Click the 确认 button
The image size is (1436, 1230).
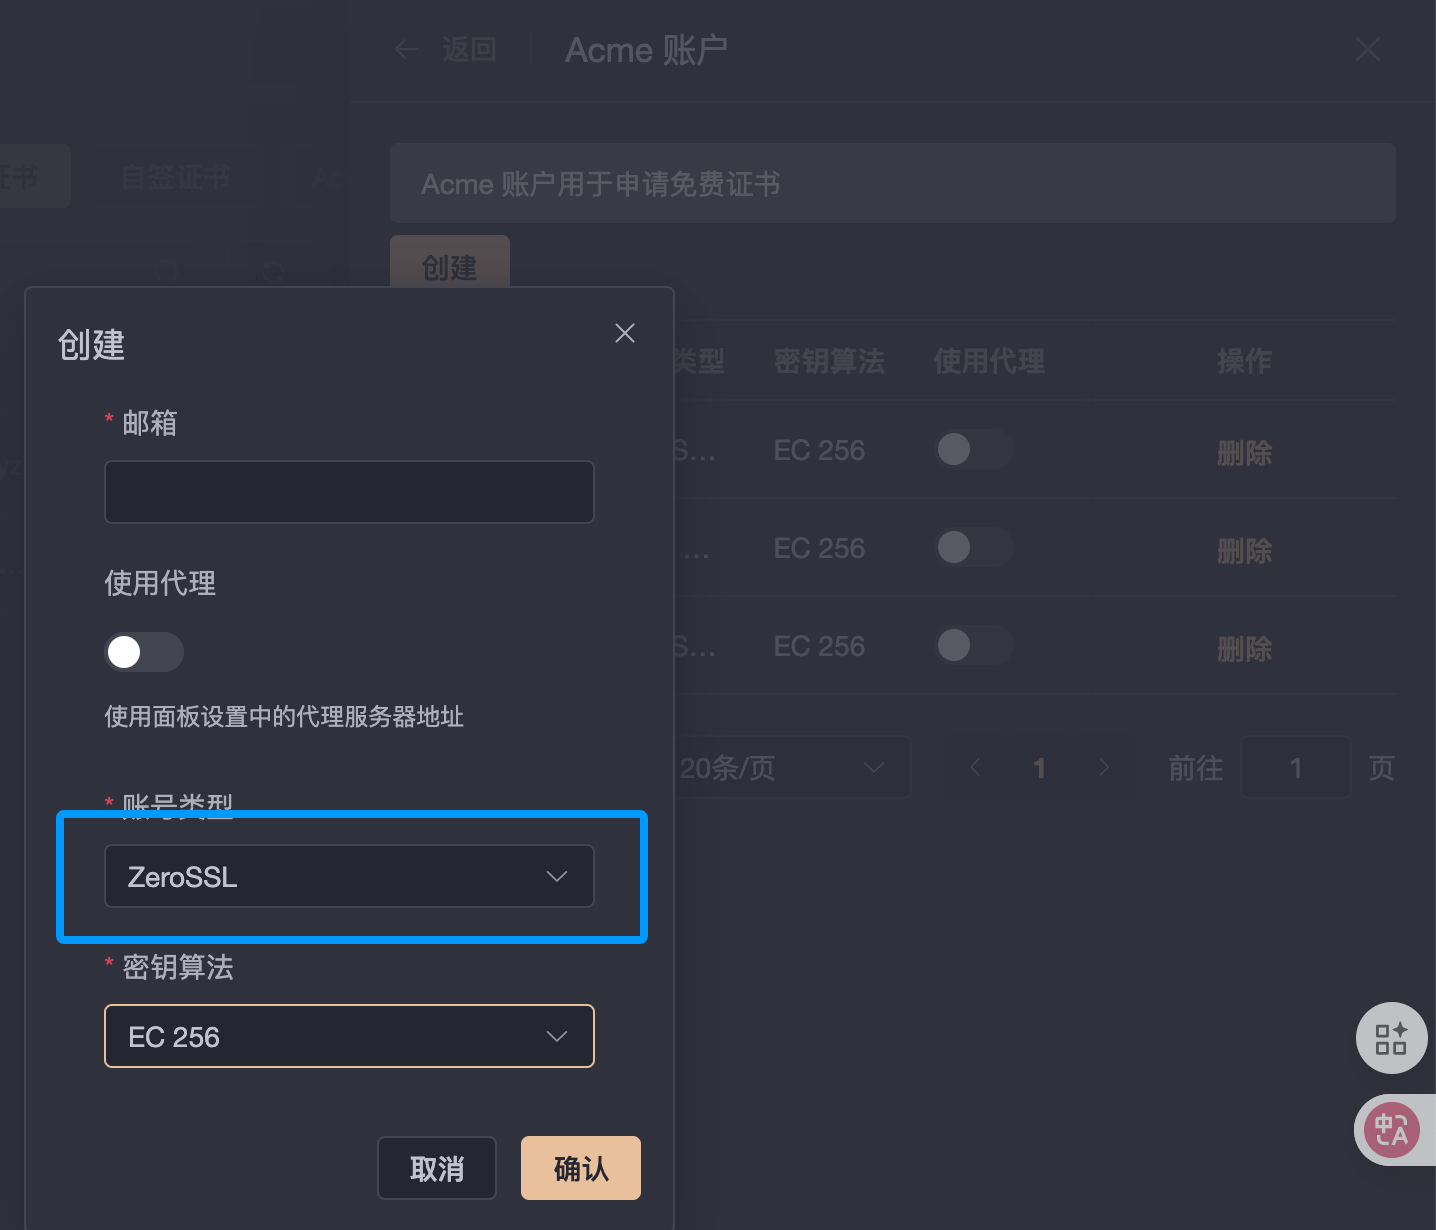pos(580,1168)
